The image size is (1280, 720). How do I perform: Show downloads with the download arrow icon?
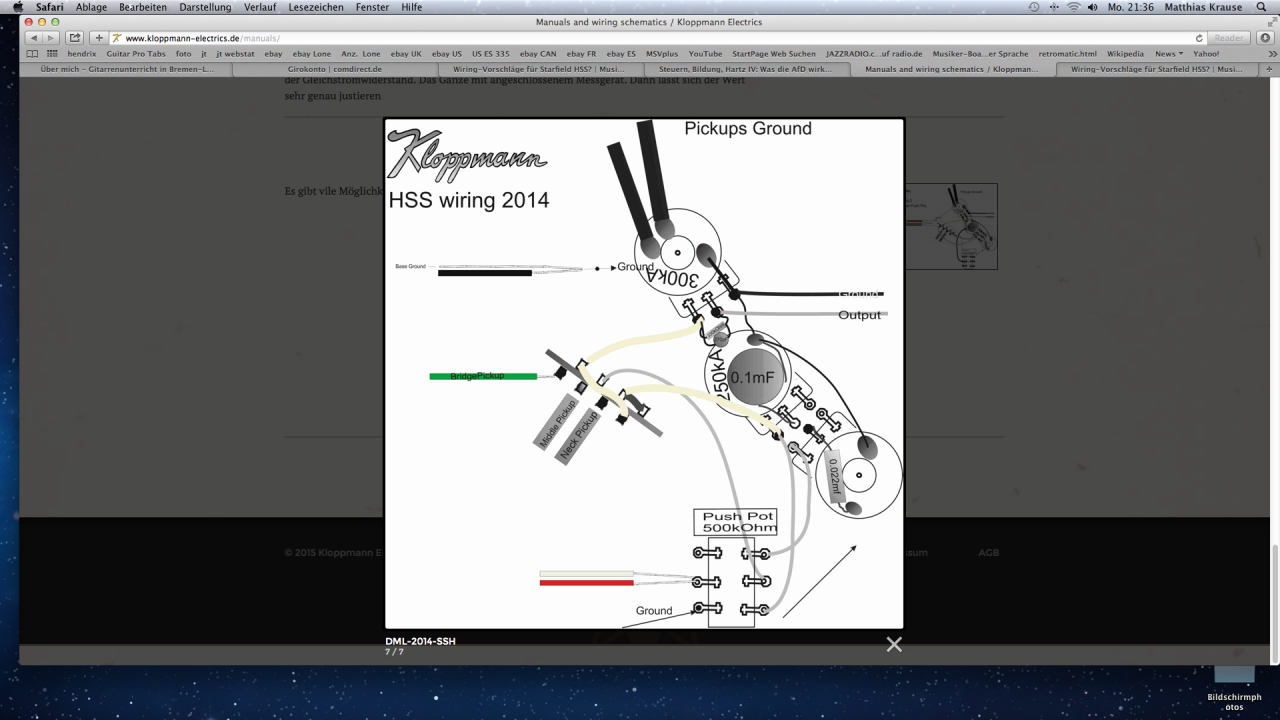pyautogui.click(x=1265, y=38)
